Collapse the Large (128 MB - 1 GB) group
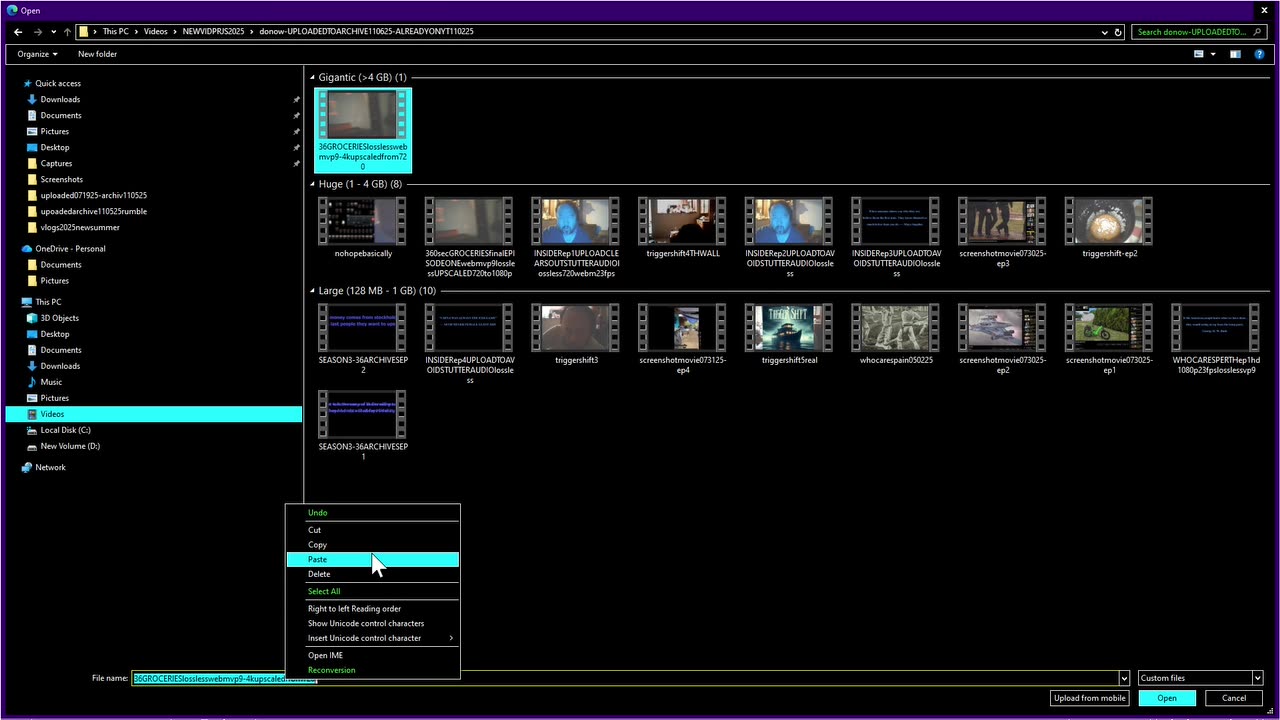Viewport: 1280px width, 720px height. point(311,291)
